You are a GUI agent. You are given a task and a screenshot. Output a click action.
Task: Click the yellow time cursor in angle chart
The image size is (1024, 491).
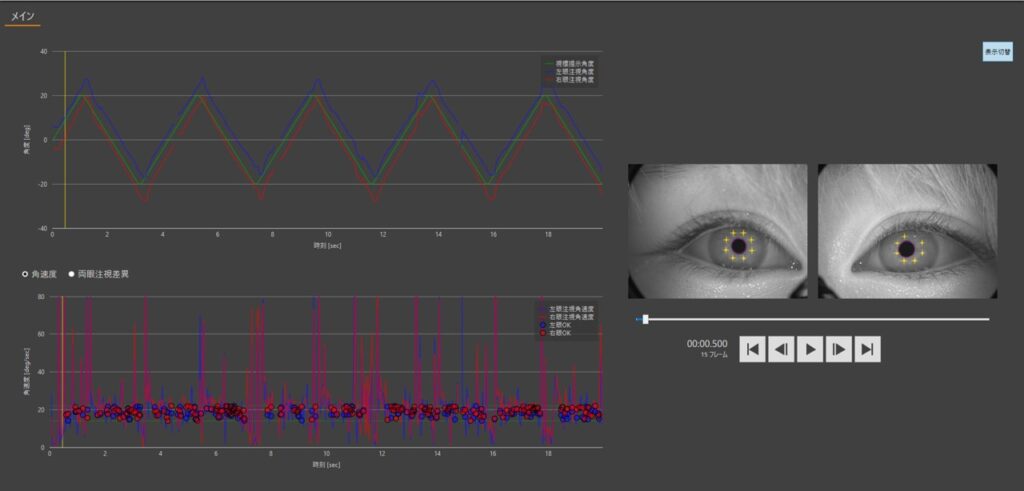(65, 140)
